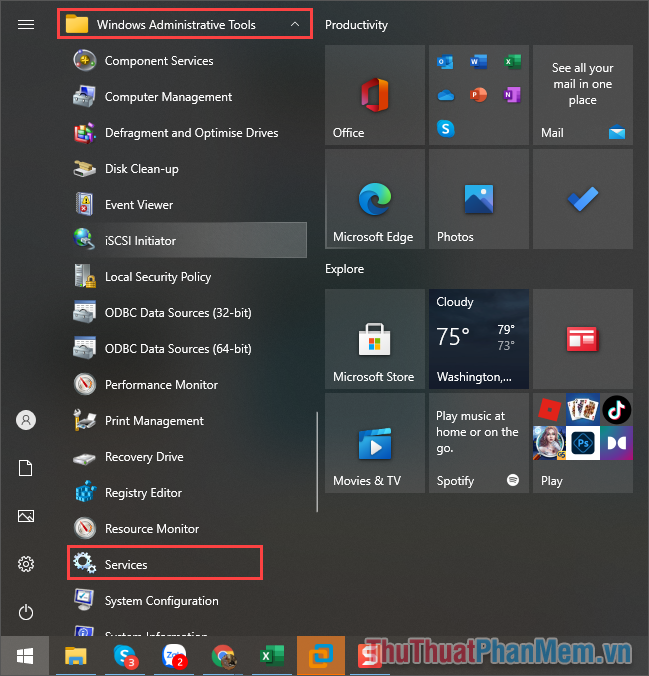Viewport: 649px width, 676px height.
Task: Launch the Microsoft Edge tile
Action: pos(375,199)
